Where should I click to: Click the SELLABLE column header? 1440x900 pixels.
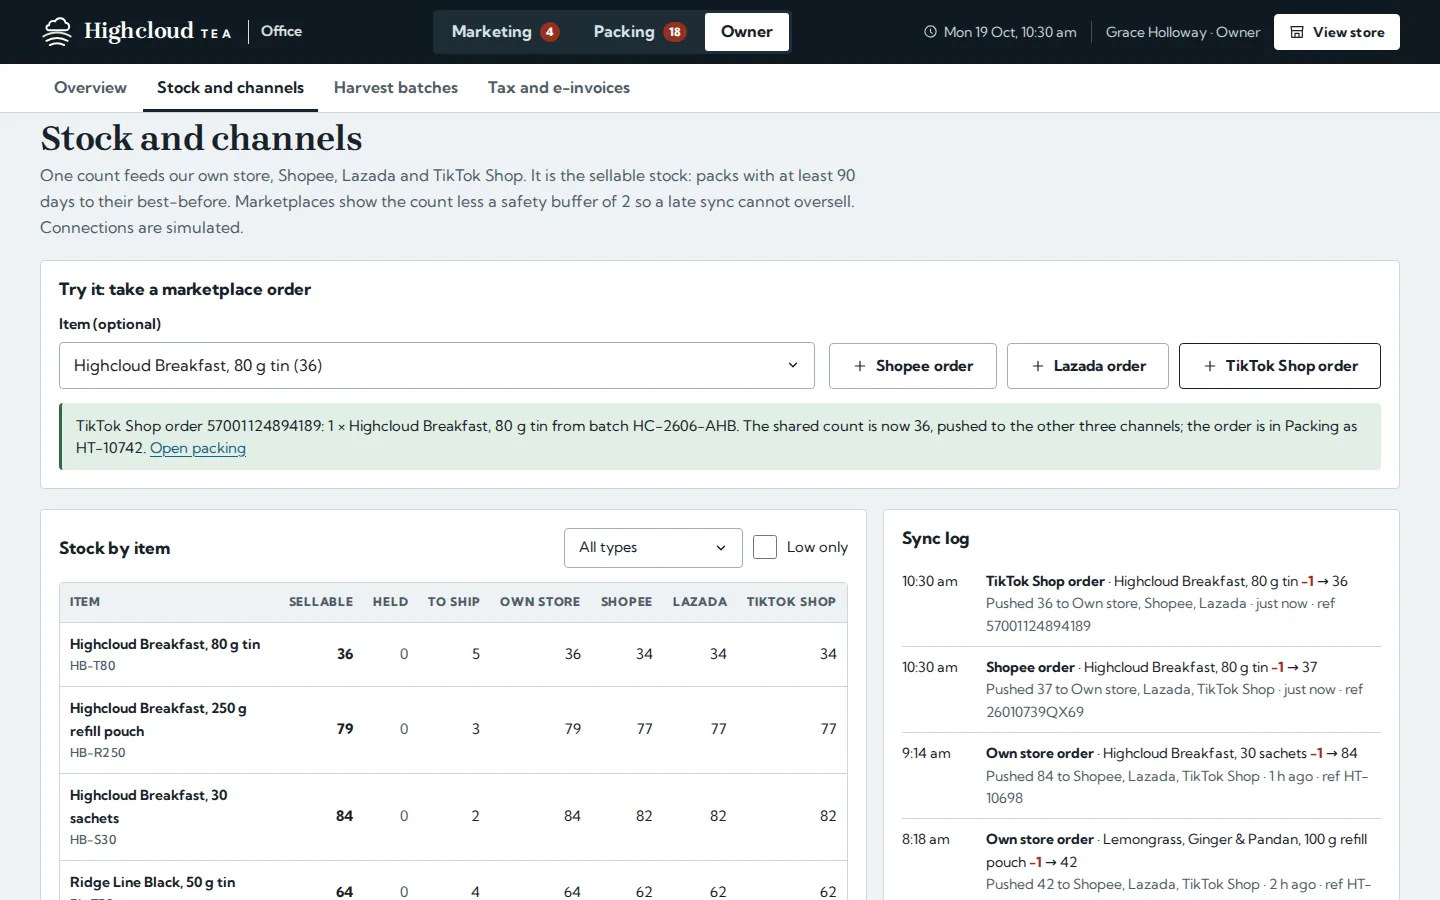[x=321, y=602]
